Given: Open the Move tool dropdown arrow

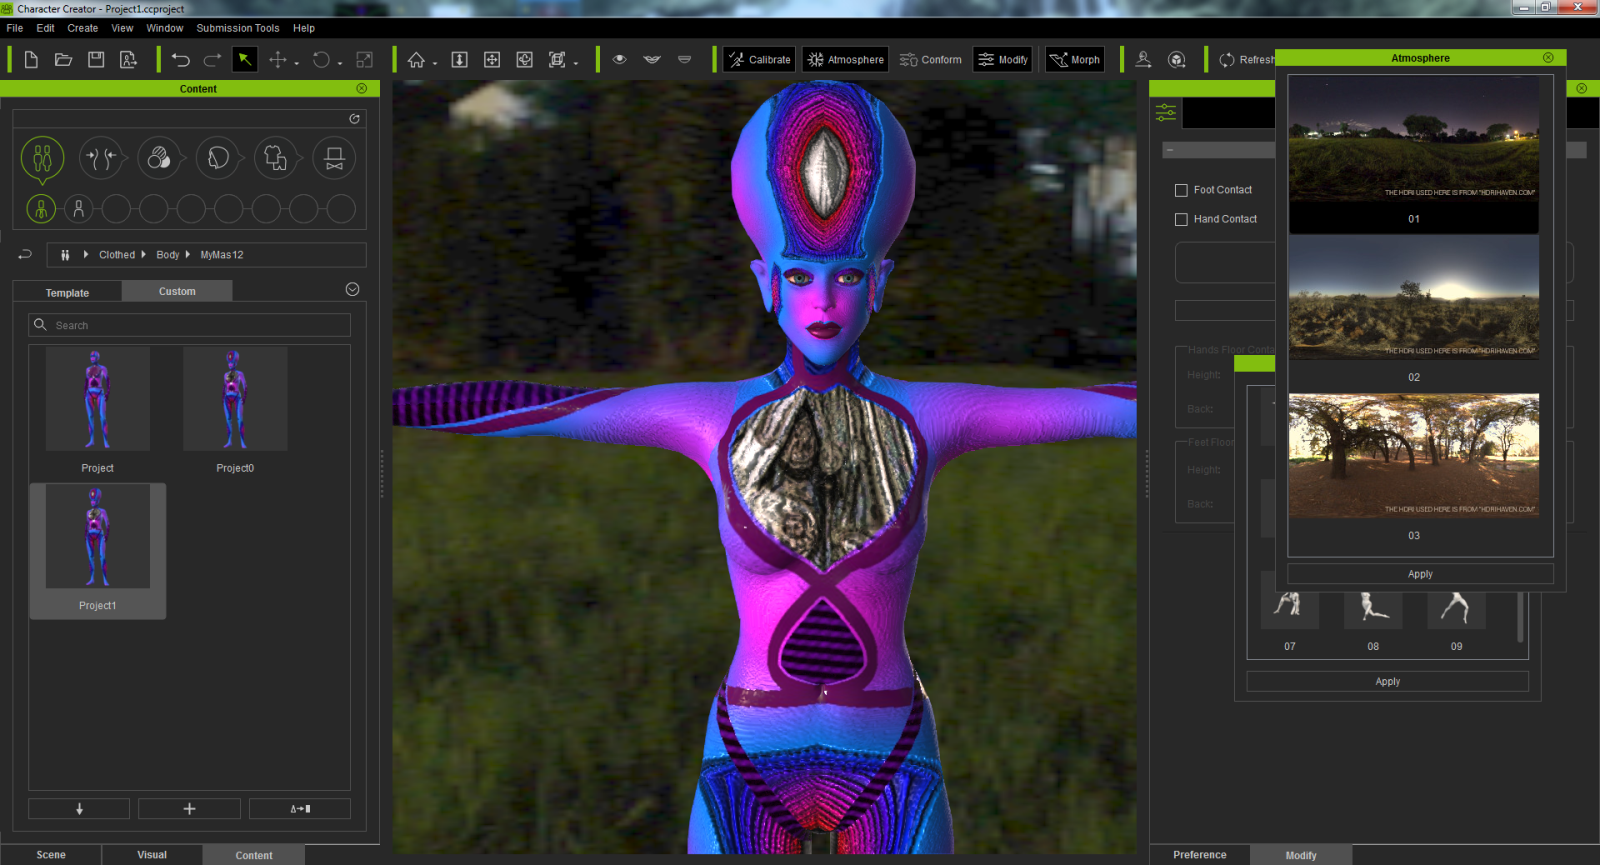Looking at the screenshot, I should tap(297, 64).
